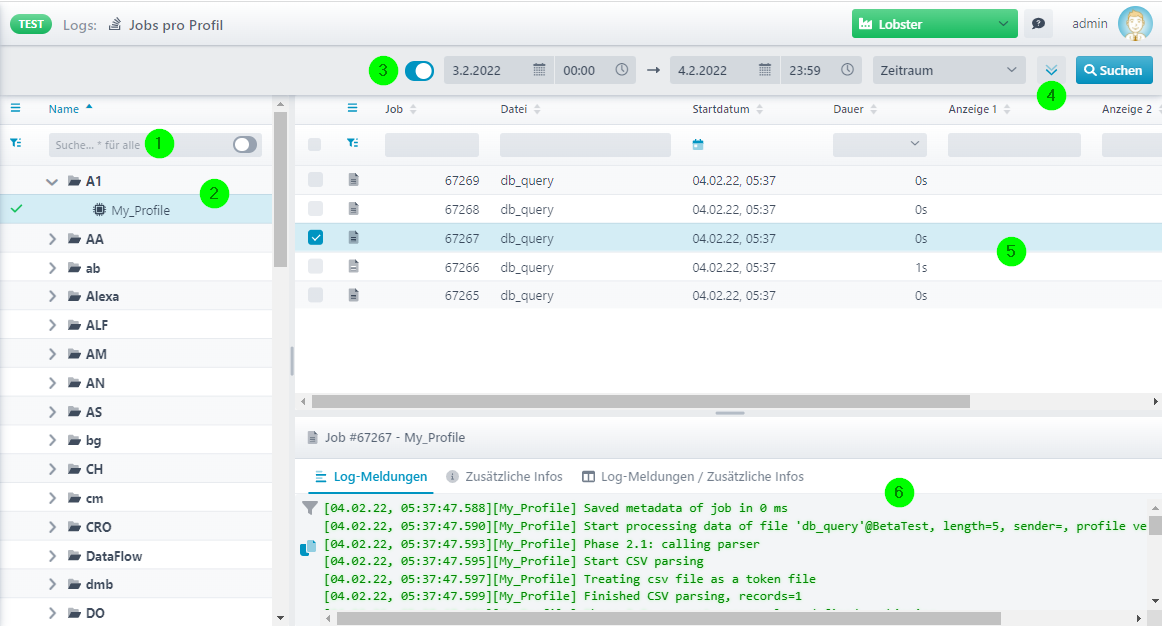Open the clock picker for start time 00:00

tap(622, 70)
